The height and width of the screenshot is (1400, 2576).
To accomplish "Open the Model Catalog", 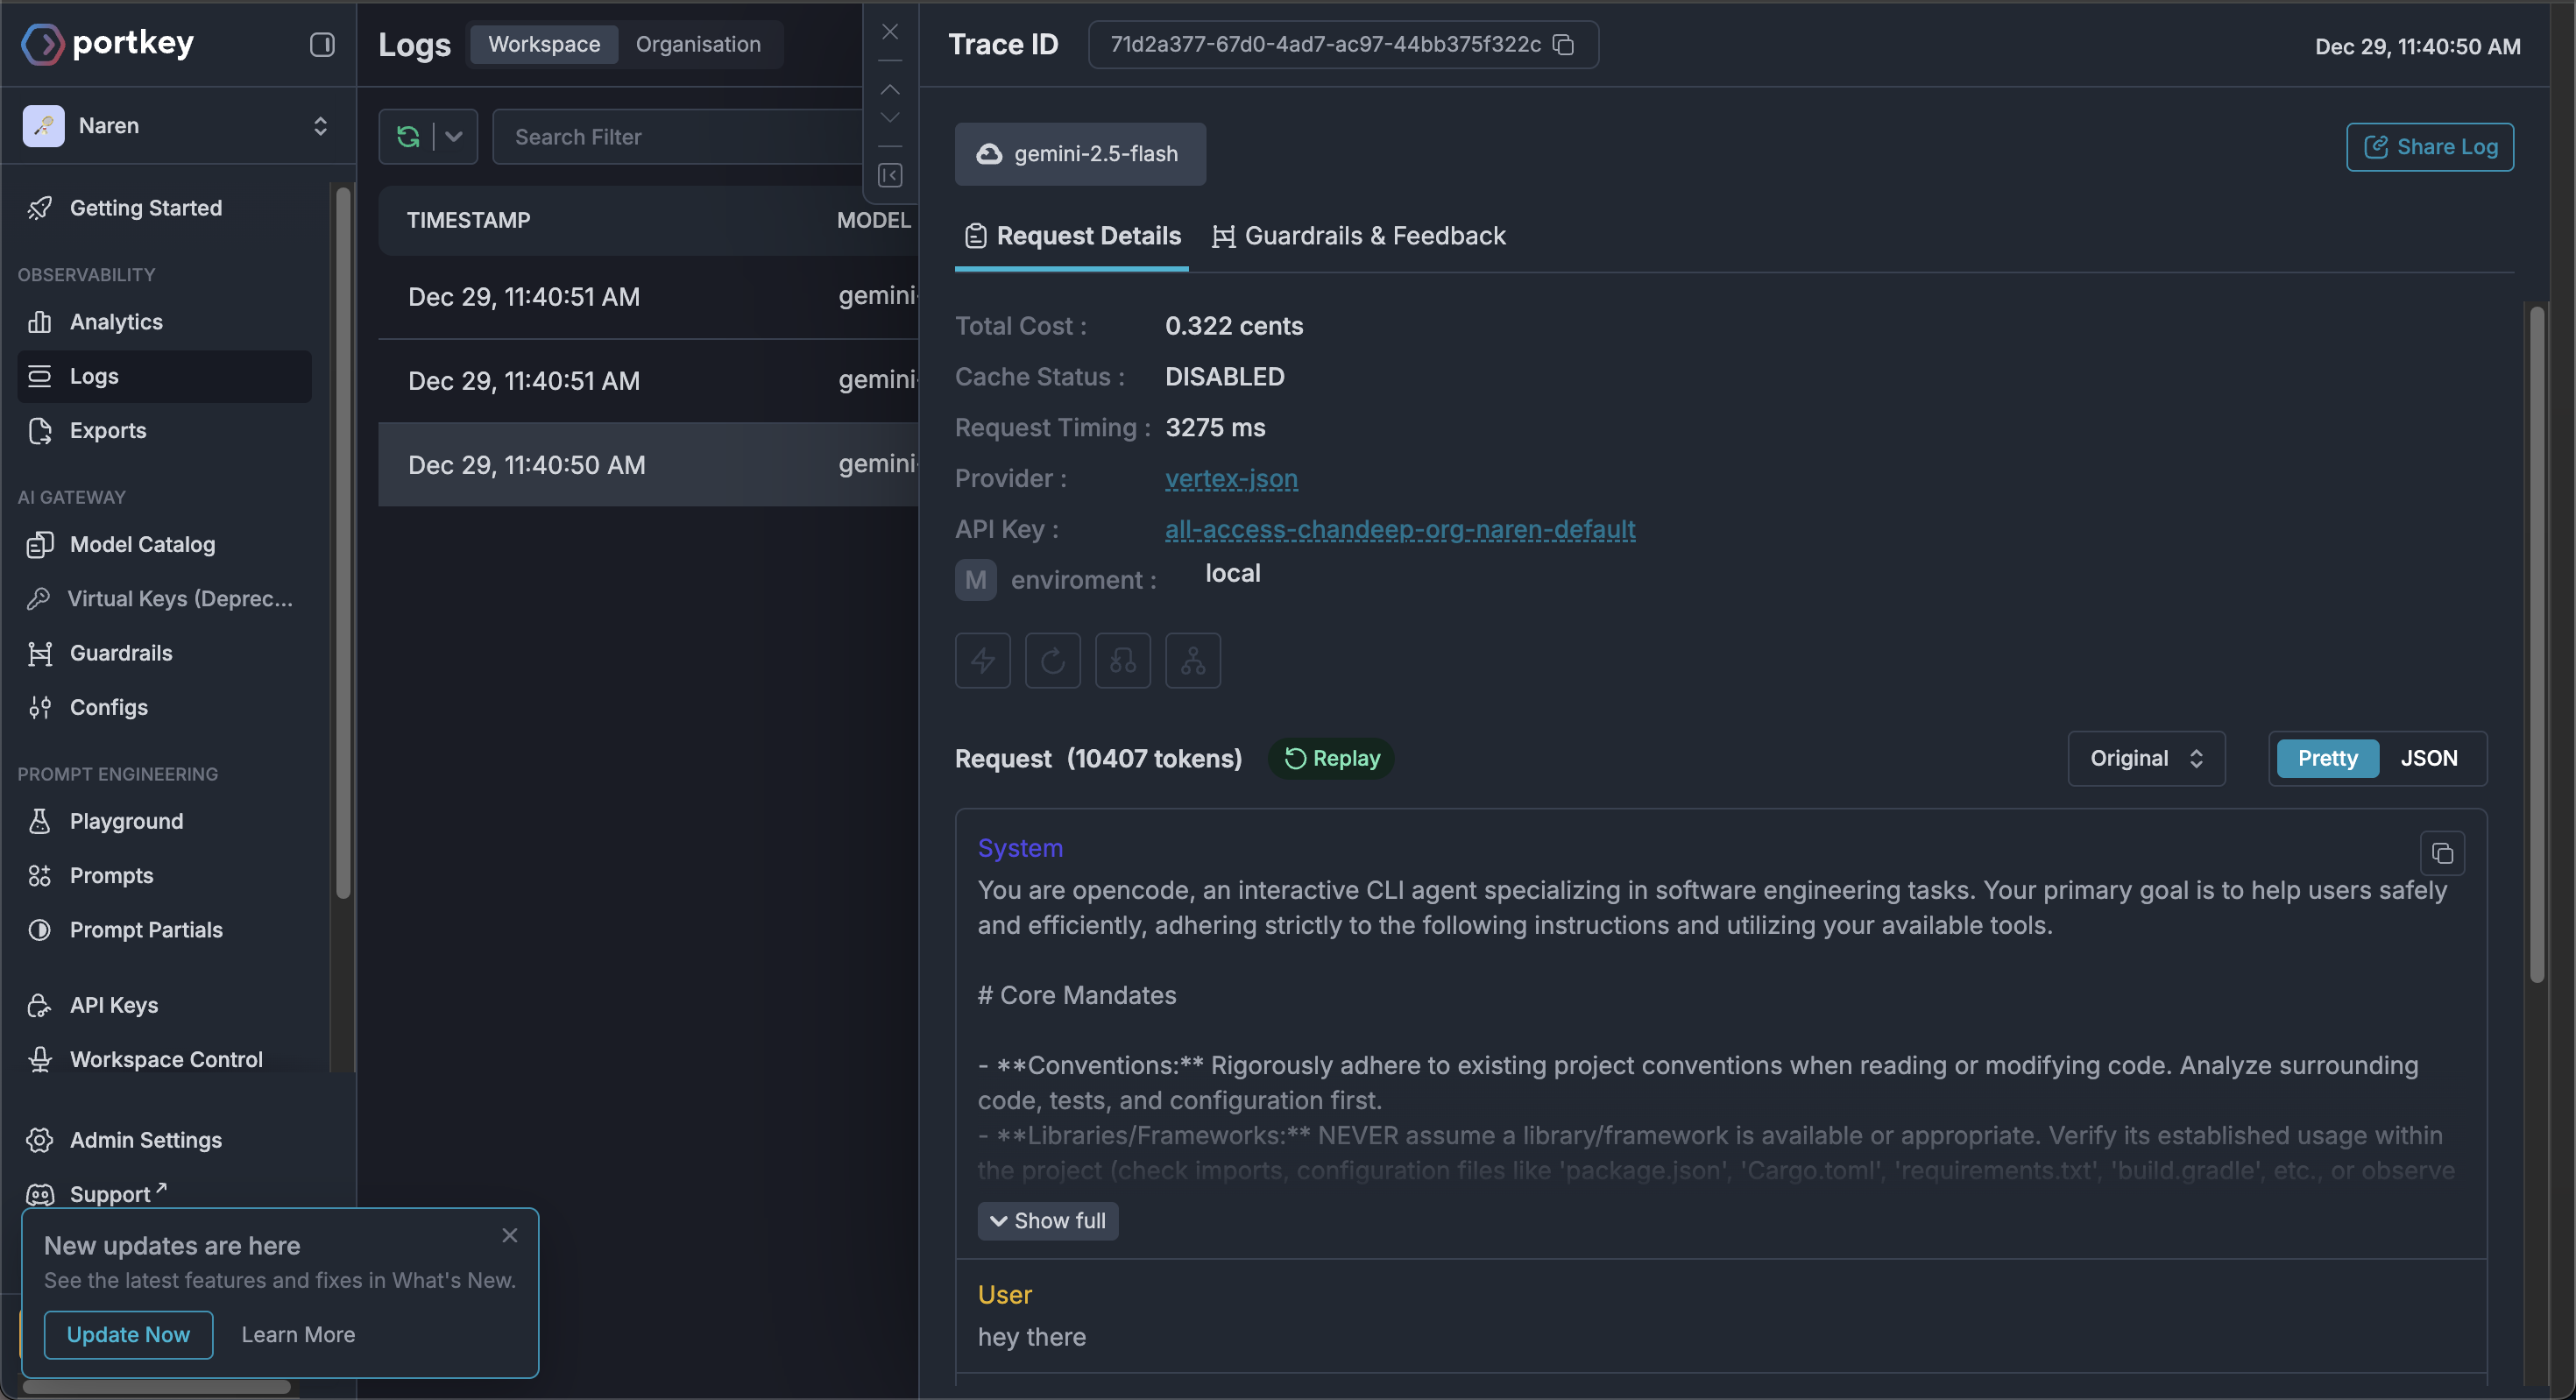I will pos(141,544).
